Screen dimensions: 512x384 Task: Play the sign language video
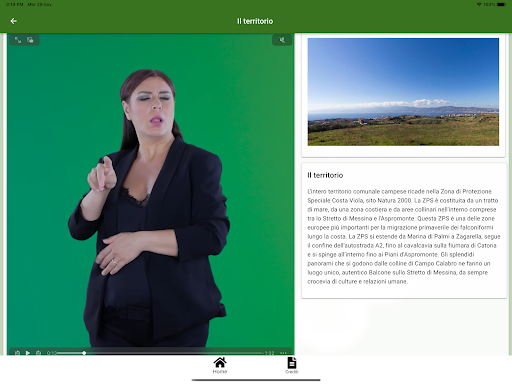pyautogui.click(x=28, y=353)
